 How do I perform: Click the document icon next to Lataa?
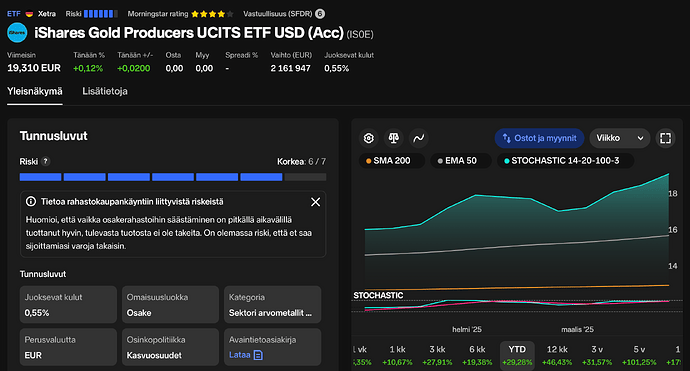[x=258, y=355]
